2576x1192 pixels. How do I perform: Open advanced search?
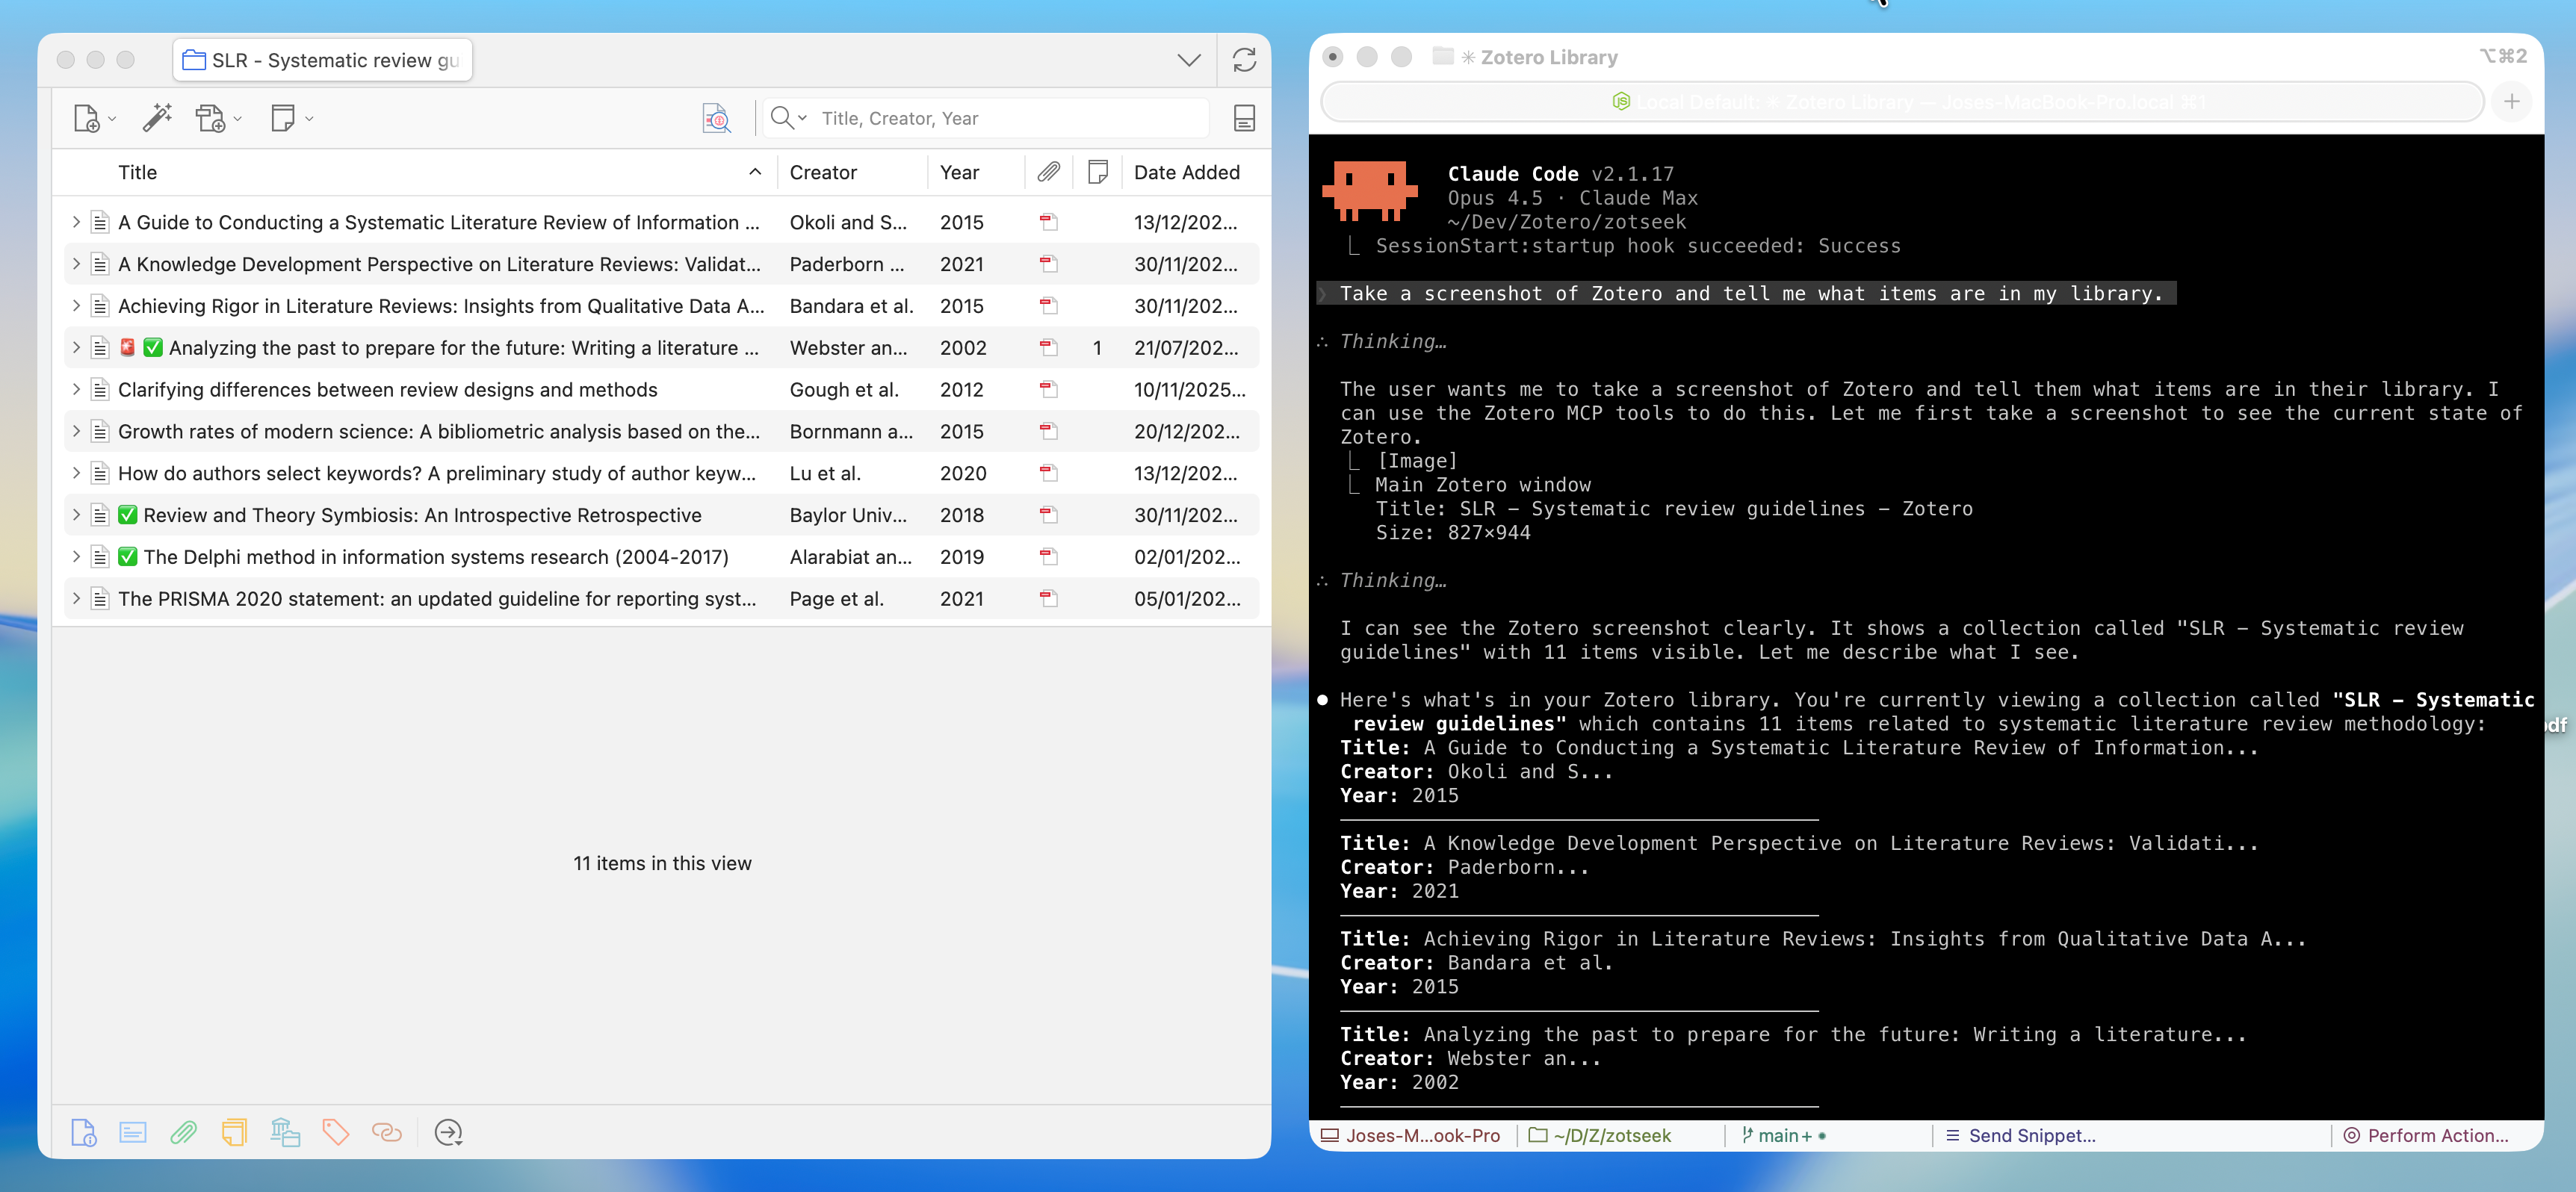coord(716,117)
